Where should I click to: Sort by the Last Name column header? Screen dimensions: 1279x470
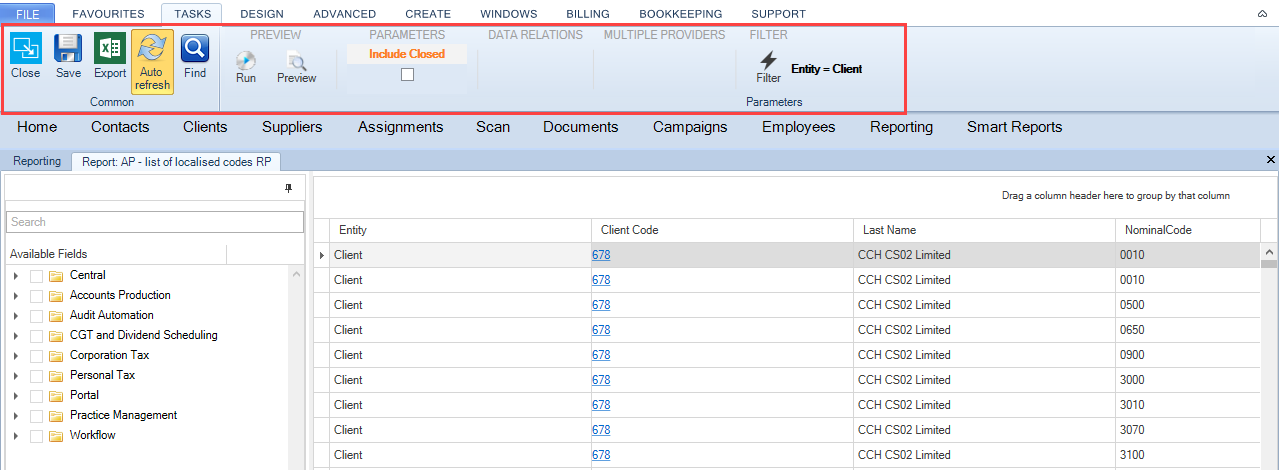click(x=984, y=230)
